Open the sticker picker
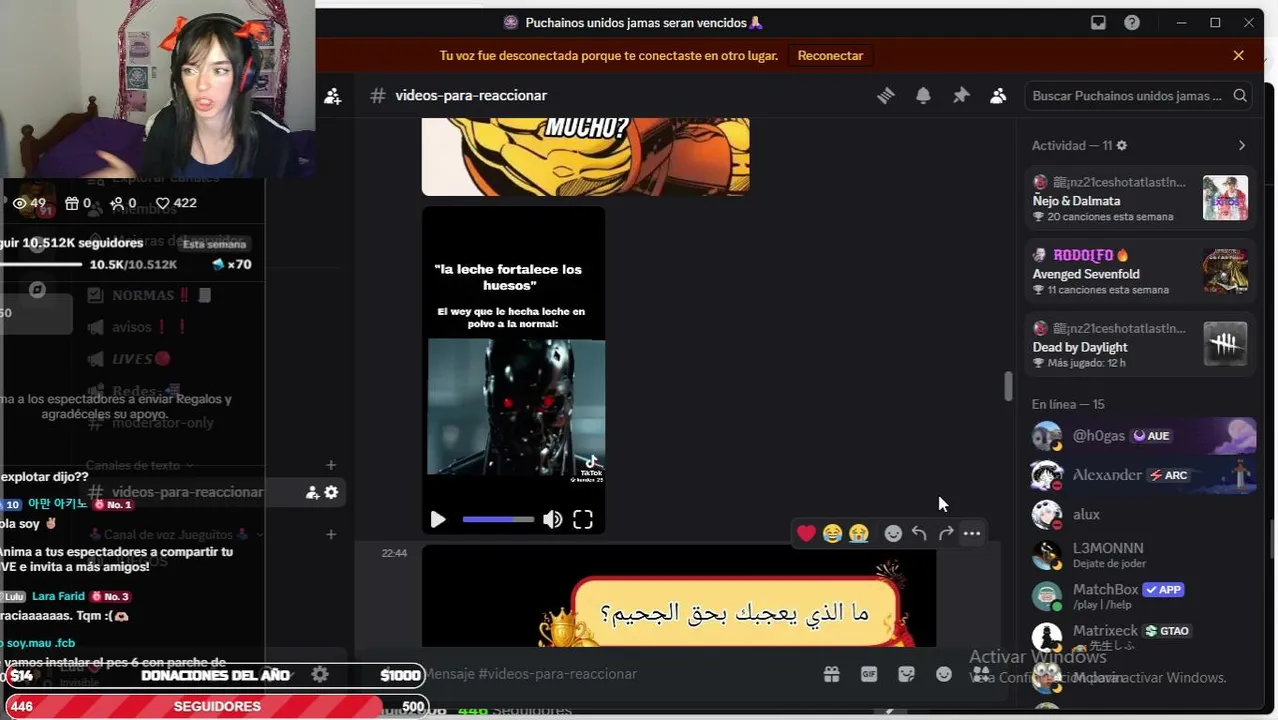The width and height of the screenshot is (1278, 720). [906, 674]
